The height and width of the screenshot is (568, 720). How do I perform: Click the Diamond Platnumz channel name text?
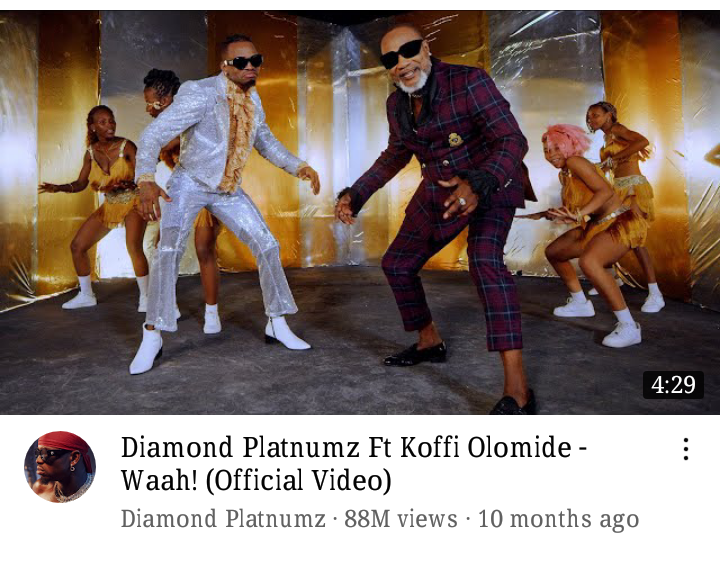tap(223, 519)
